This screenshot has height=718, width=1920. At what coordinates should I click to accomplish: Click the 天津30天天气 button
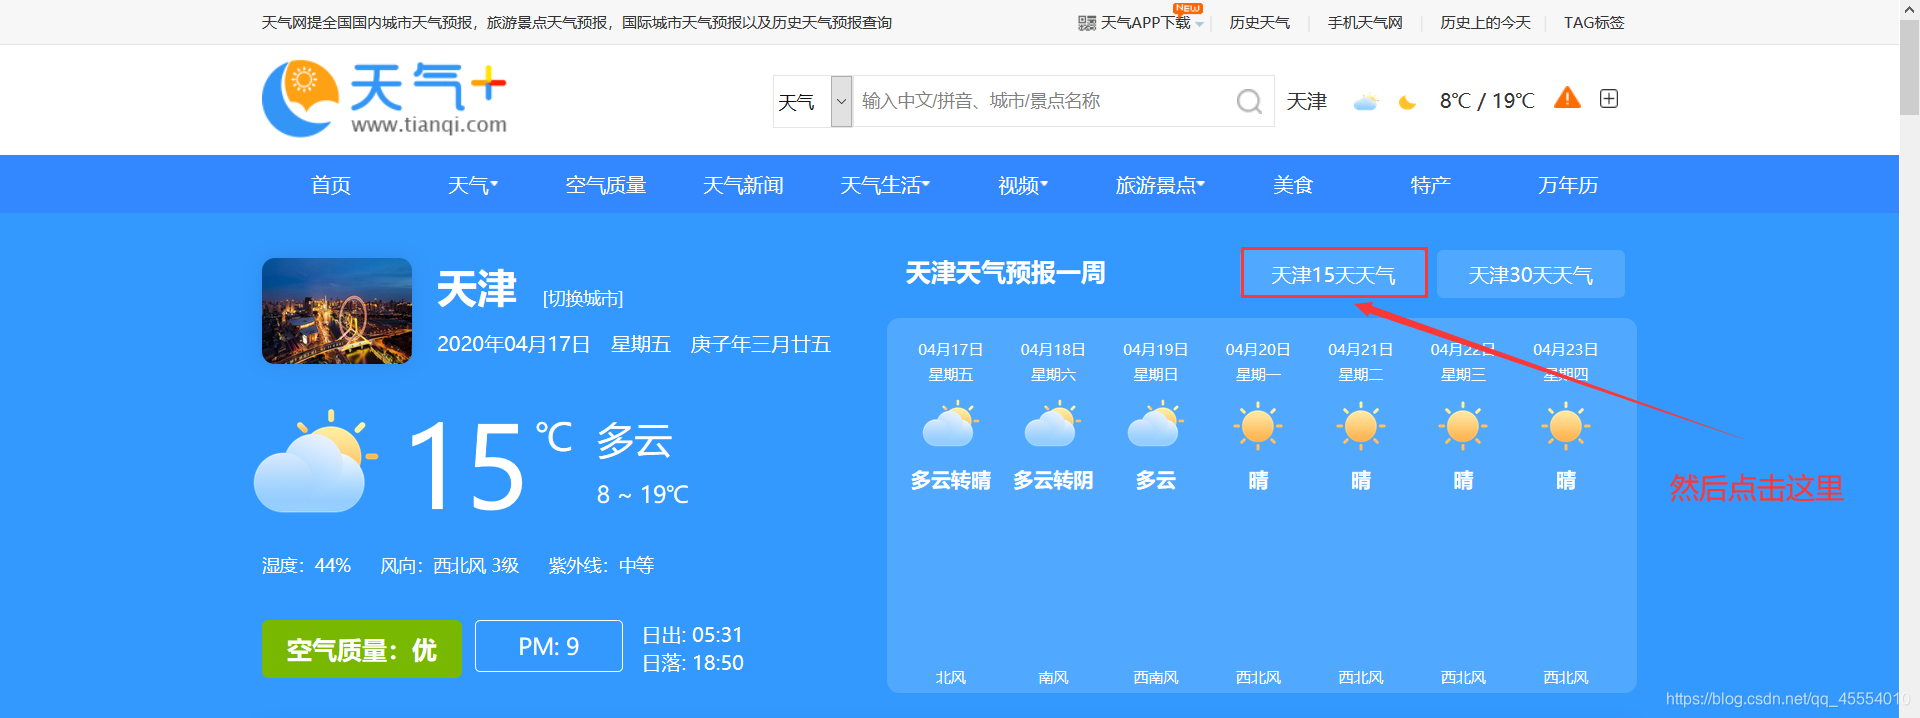click(x=1531, y=274)
